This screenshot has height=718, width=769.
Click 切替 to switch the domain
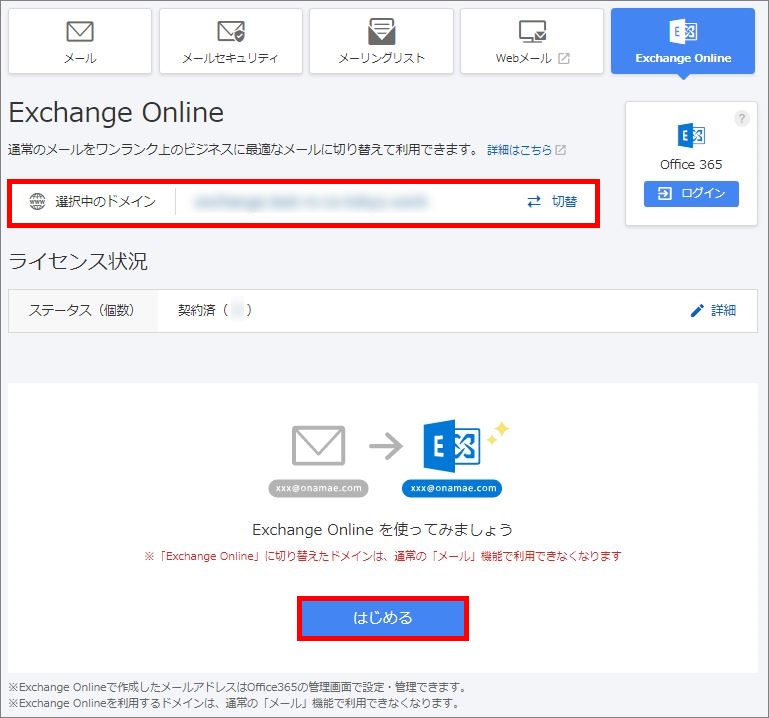(x=564, y=201)
